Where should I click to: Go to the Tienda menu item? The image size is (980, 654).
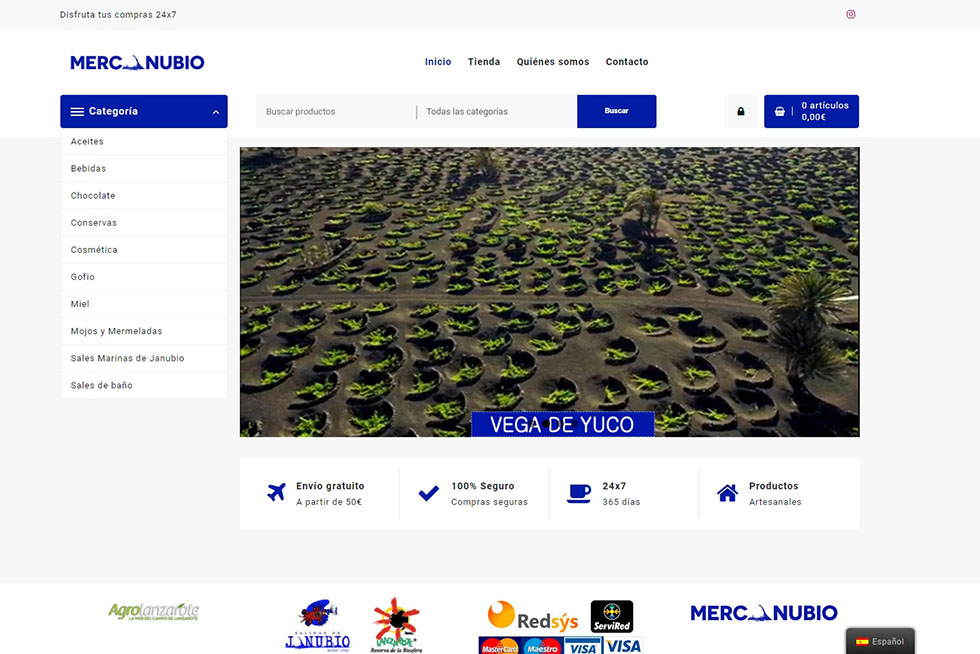coord(484,62)
